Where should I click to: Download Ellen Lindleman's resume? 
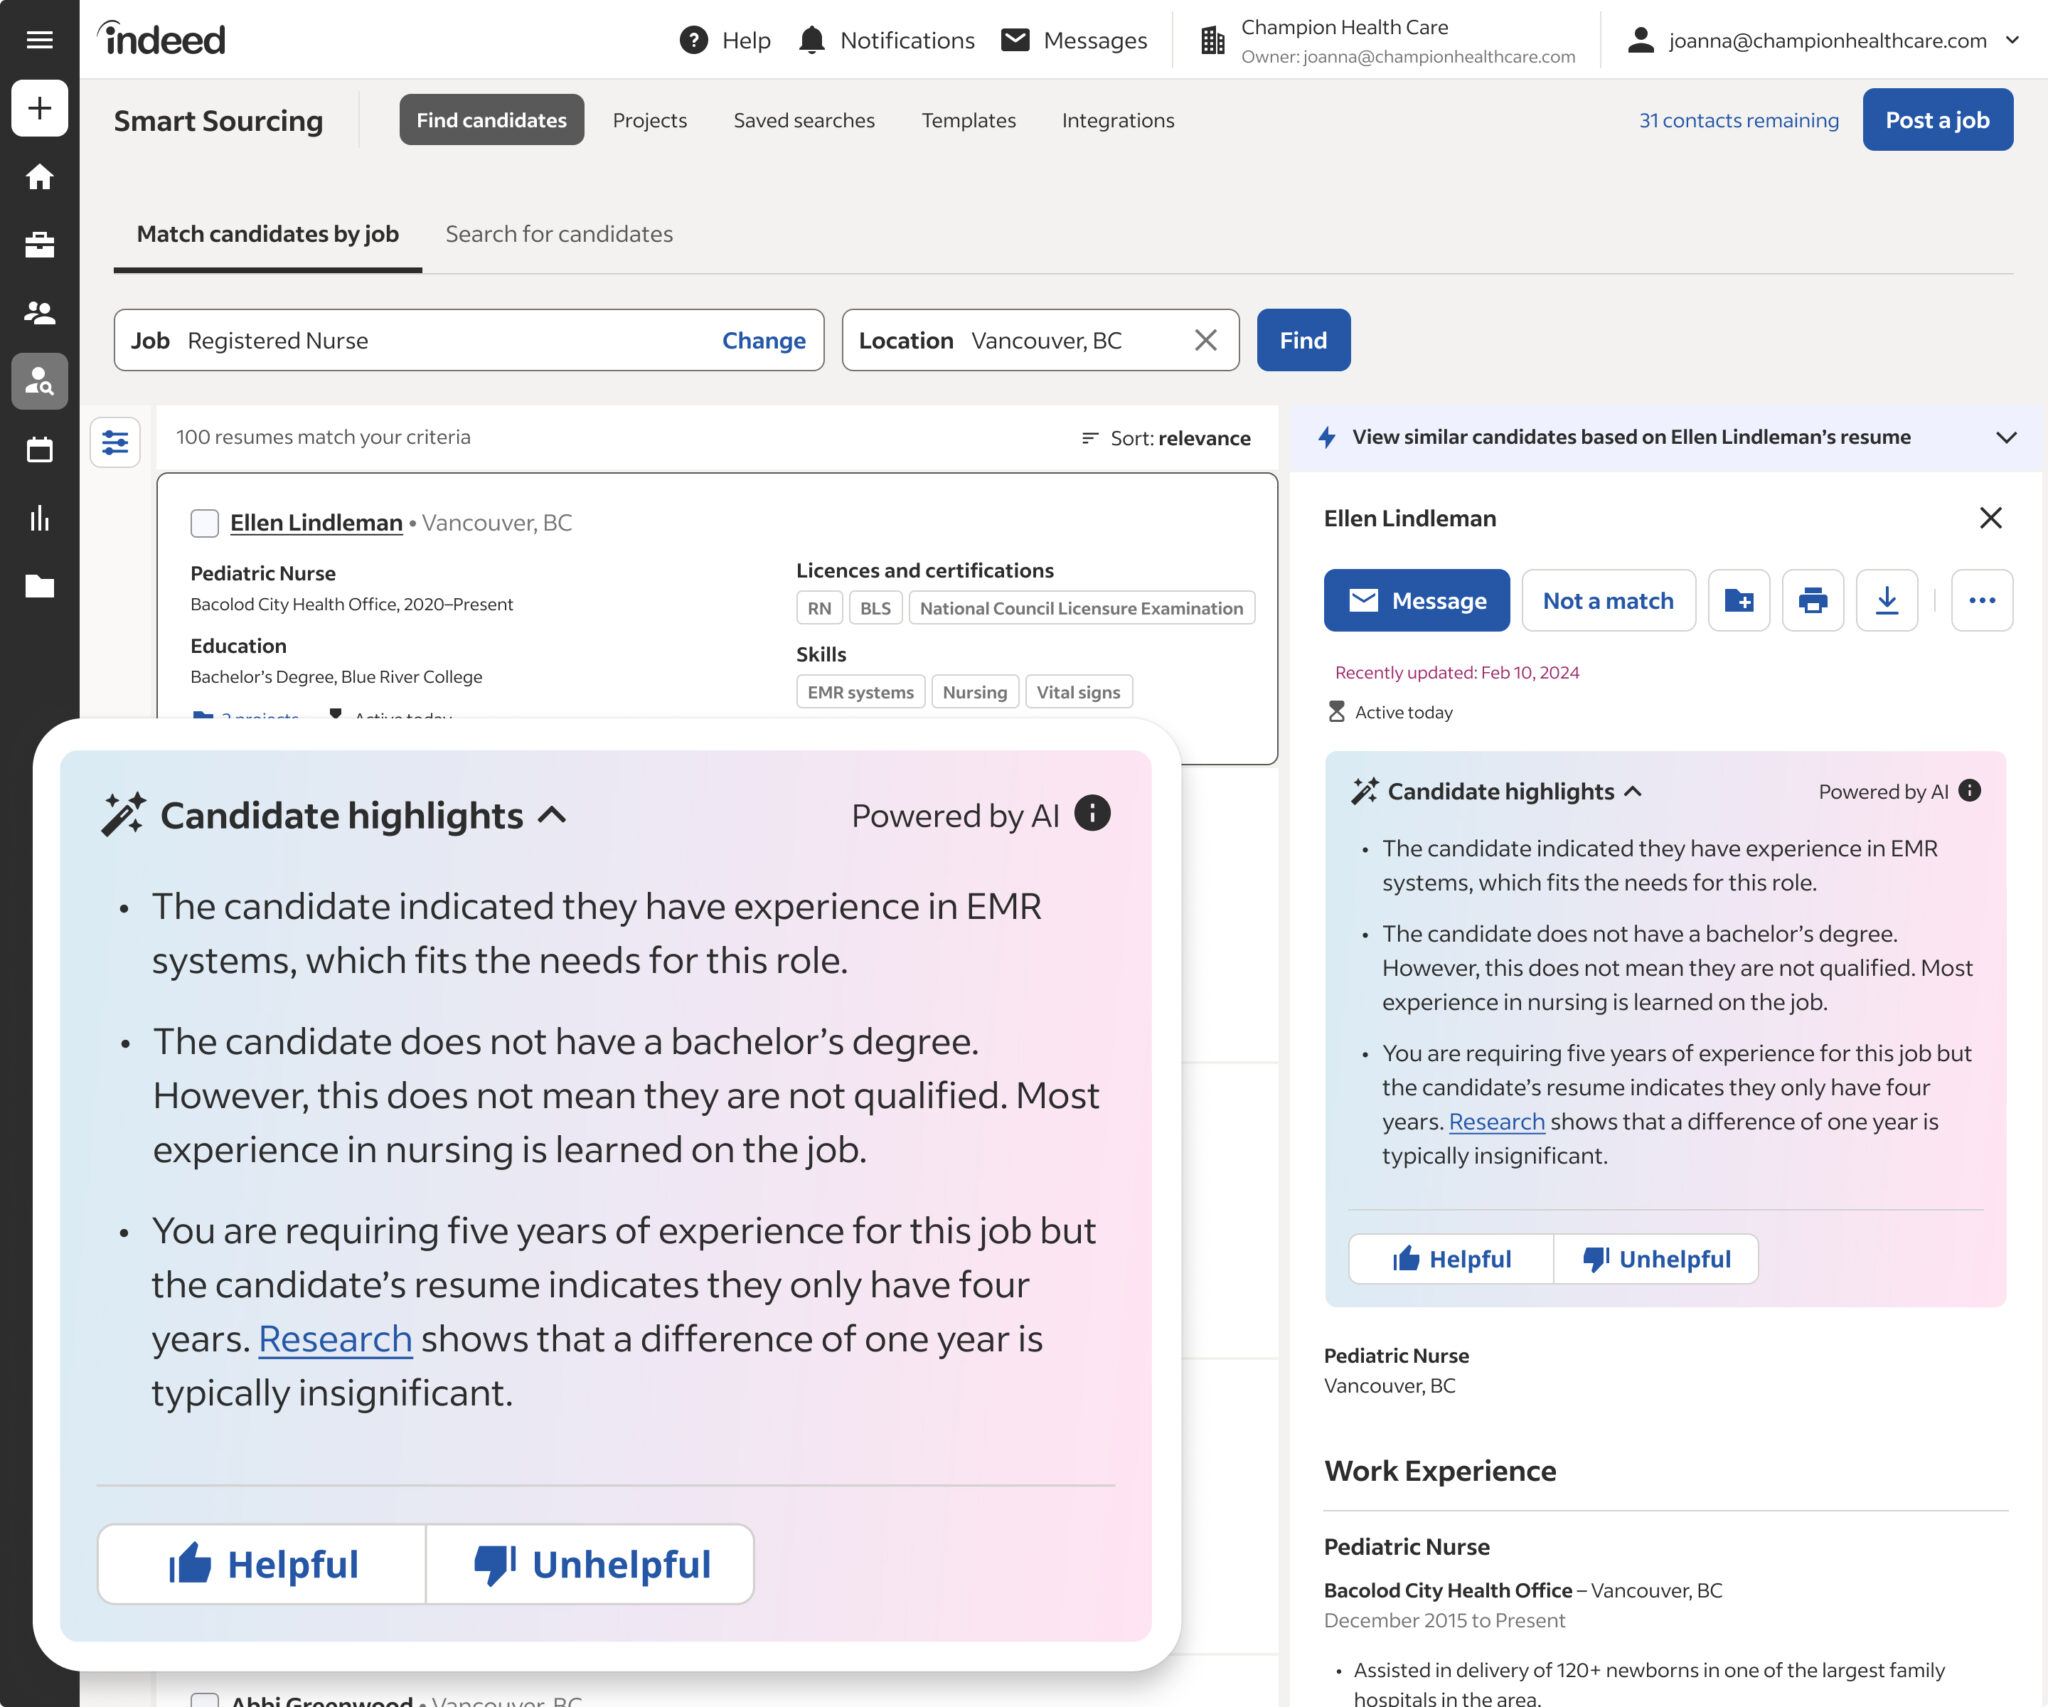[x=1886, y=600]
